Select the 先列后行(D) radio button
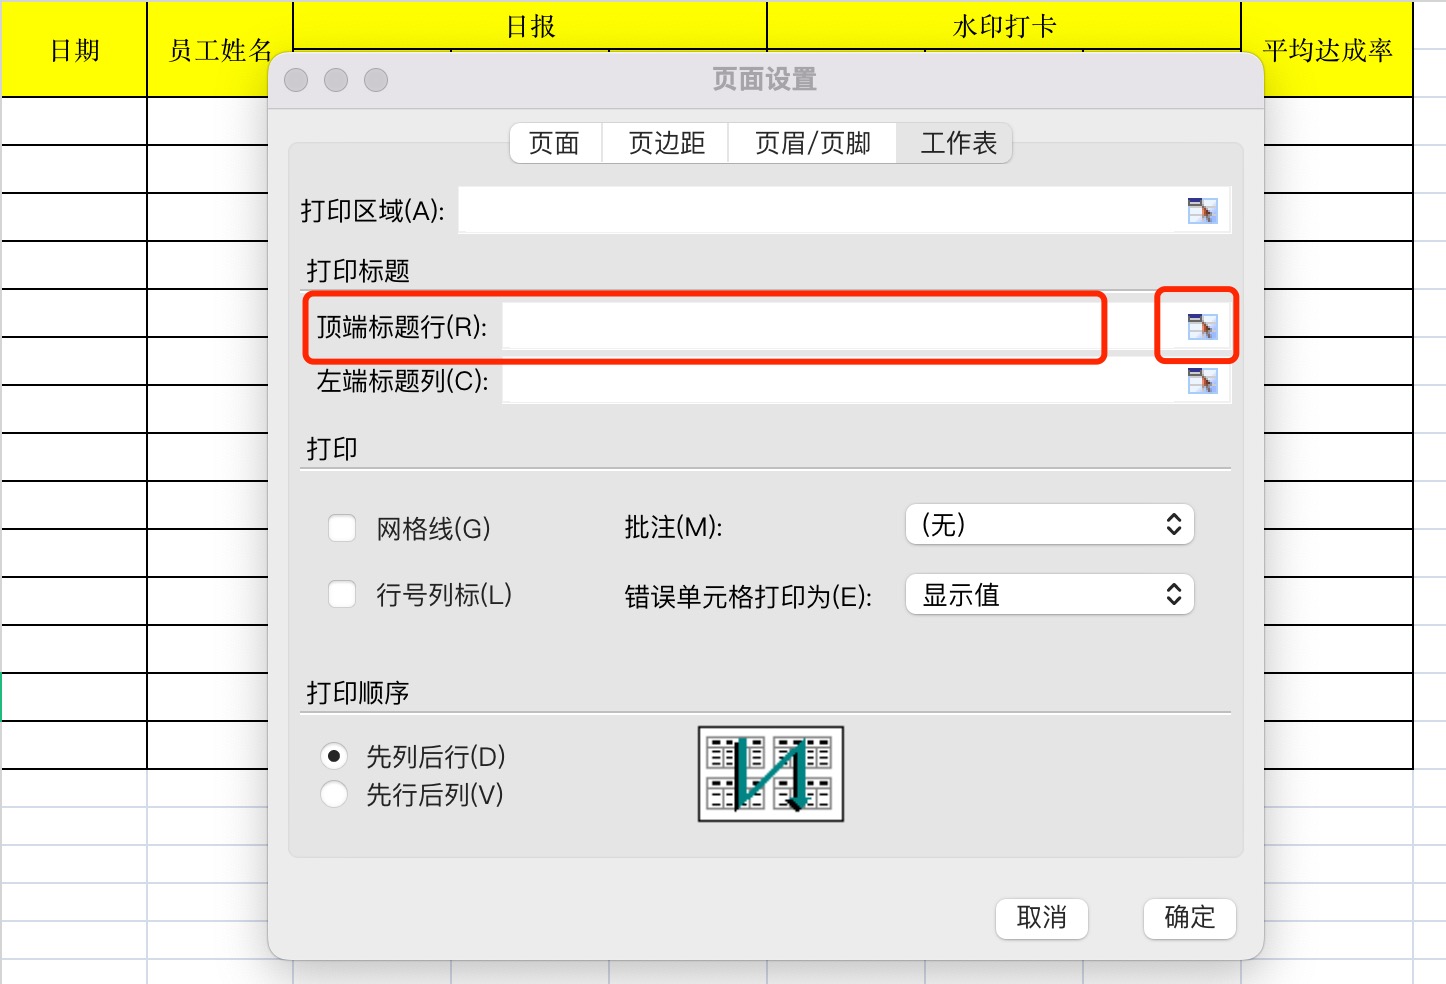Image resolution: width=1446 pixels, height=984 pixels. [x=334, y=756]
